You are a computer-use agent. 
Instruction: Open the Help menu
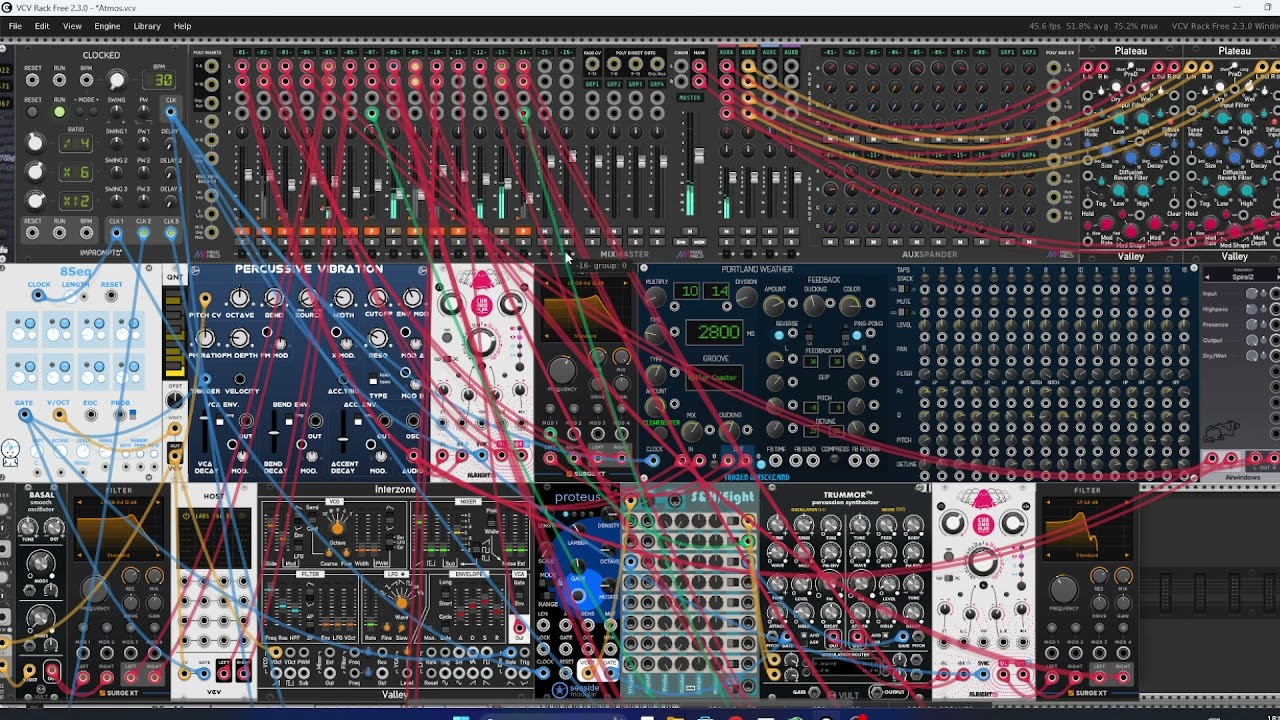tap(182, 26)
